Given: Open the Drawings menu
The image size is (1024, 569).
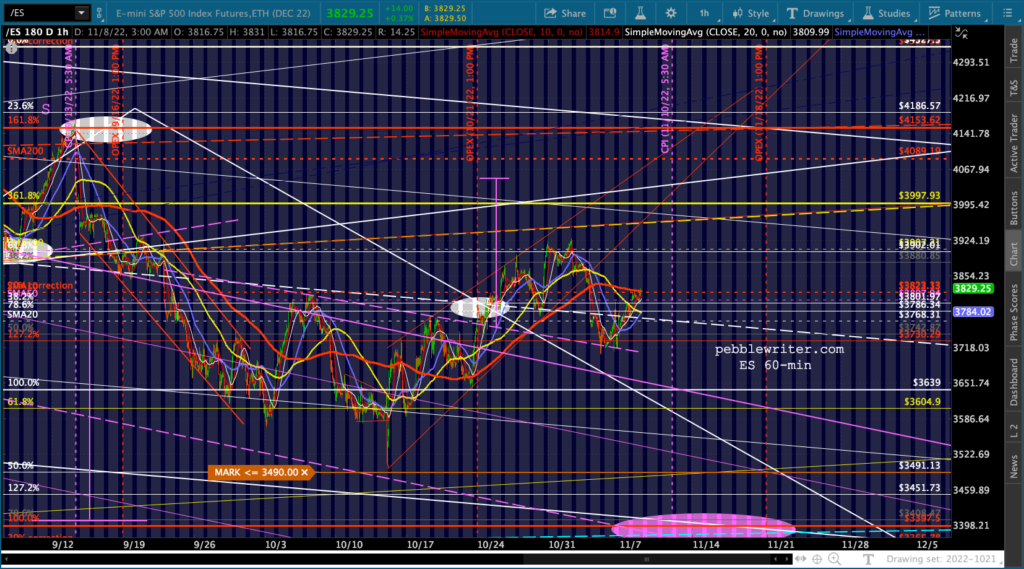Looking at the screenshot, I should pyautogui.click(x=816, y=13).
